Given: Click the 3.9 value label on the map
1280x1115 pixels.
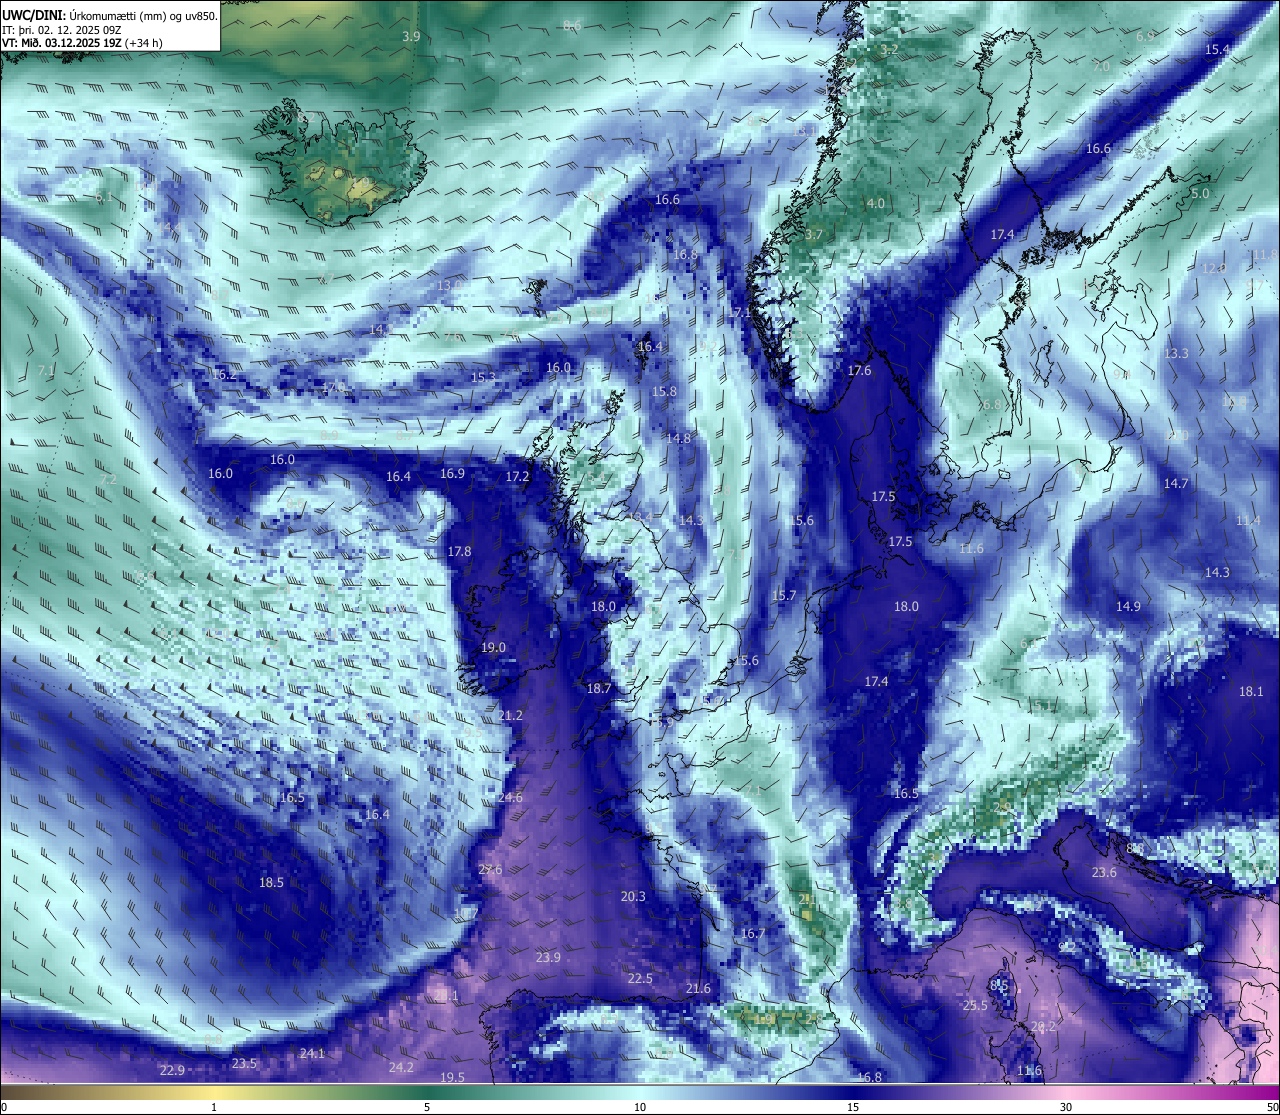Looking at the screenshot, I should point(411,37).
